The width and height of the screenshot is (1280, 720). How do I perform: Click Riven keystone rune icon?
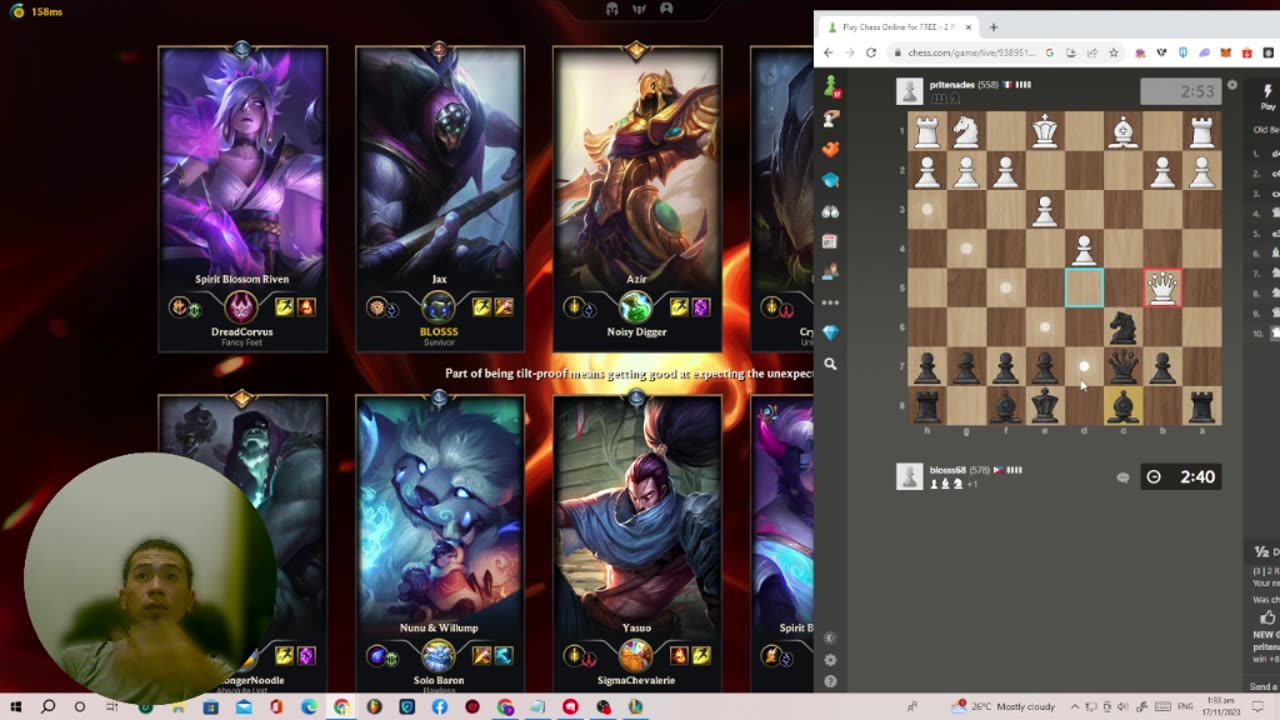click(242, 307)
